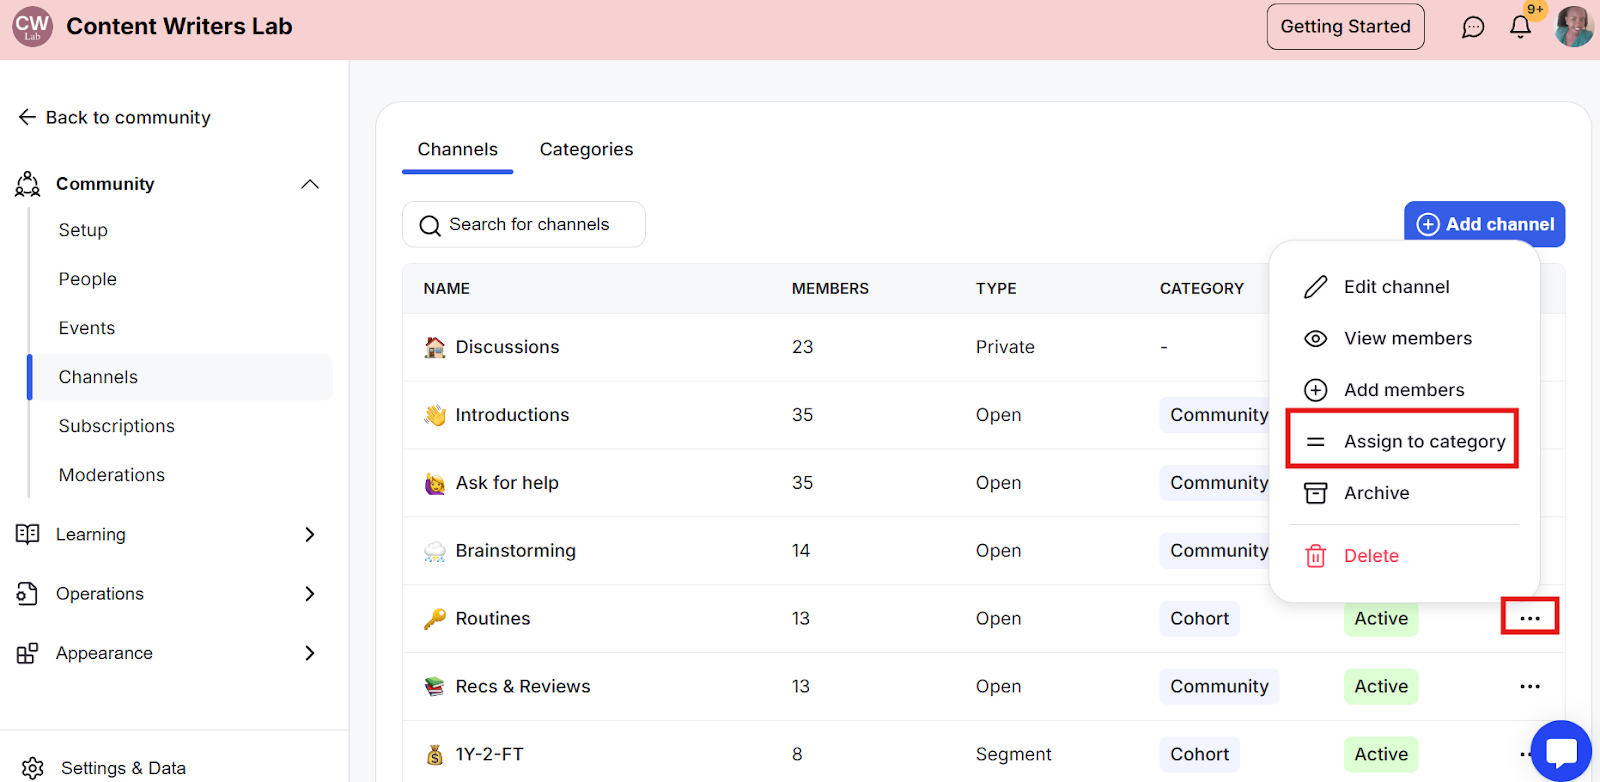Click the plus icon on Add channel button
Viewport: 1600px width, 782px height.
pos(1428,224)
